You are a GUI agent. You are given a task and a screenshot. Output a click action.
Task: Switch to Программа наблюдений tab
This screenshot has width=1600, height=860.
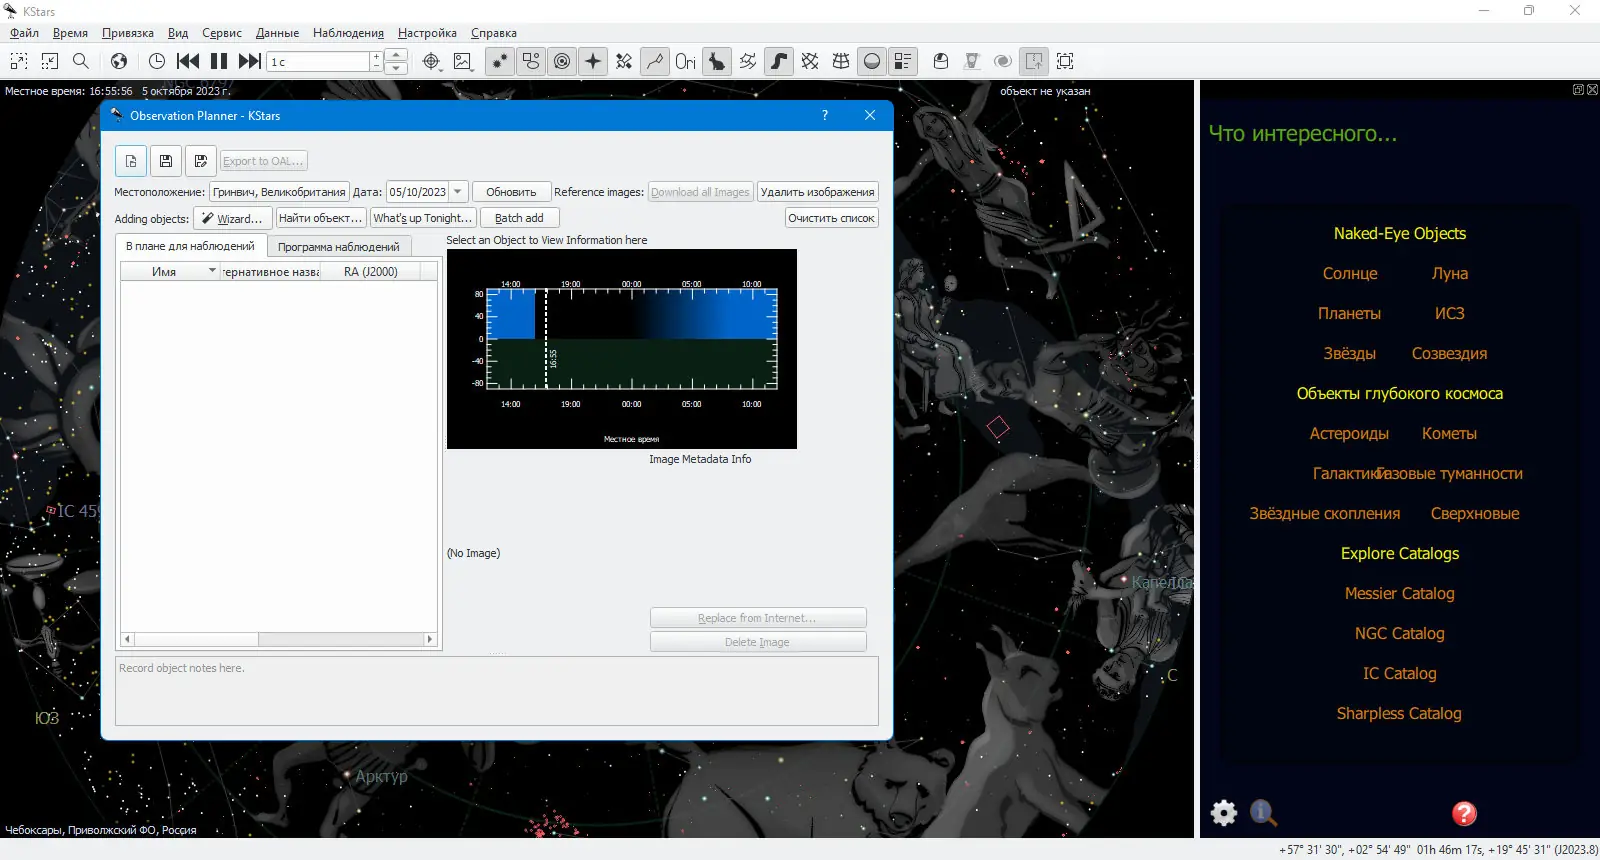[339, 247]
